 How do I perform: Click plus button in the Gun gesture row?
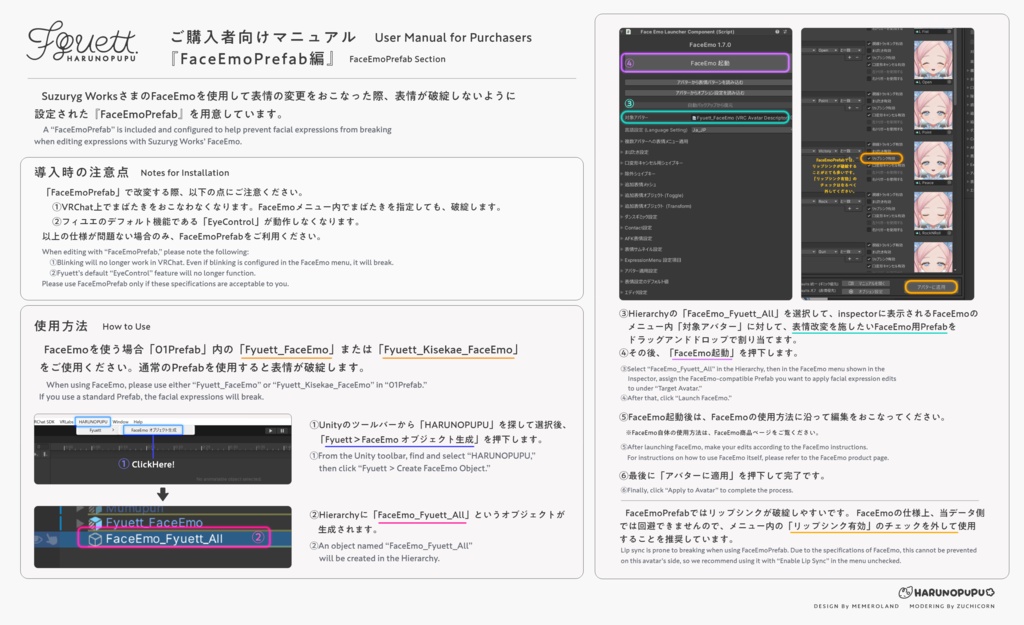850,259
